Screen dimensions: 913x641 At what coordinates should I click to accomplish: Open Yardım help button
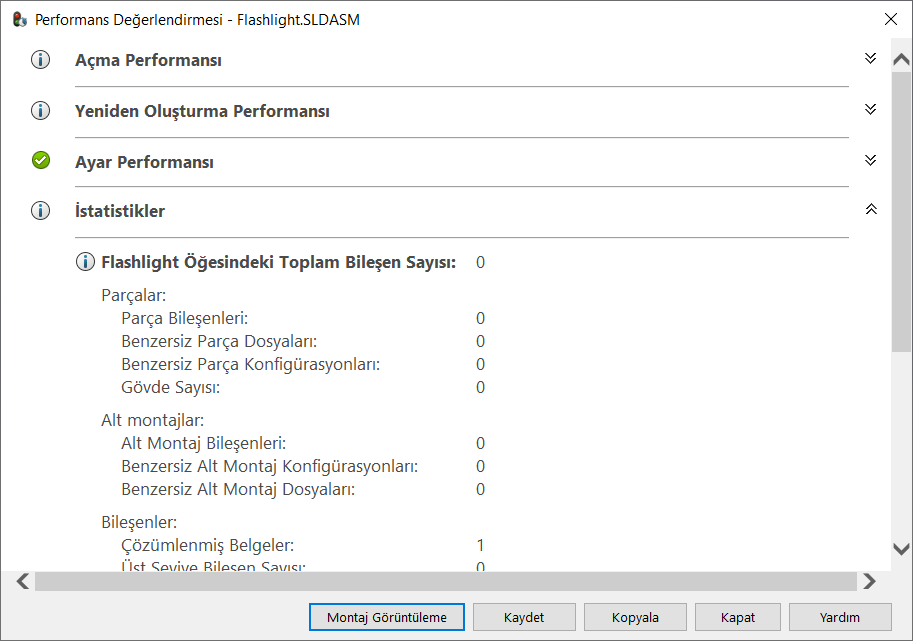[840, 617]
